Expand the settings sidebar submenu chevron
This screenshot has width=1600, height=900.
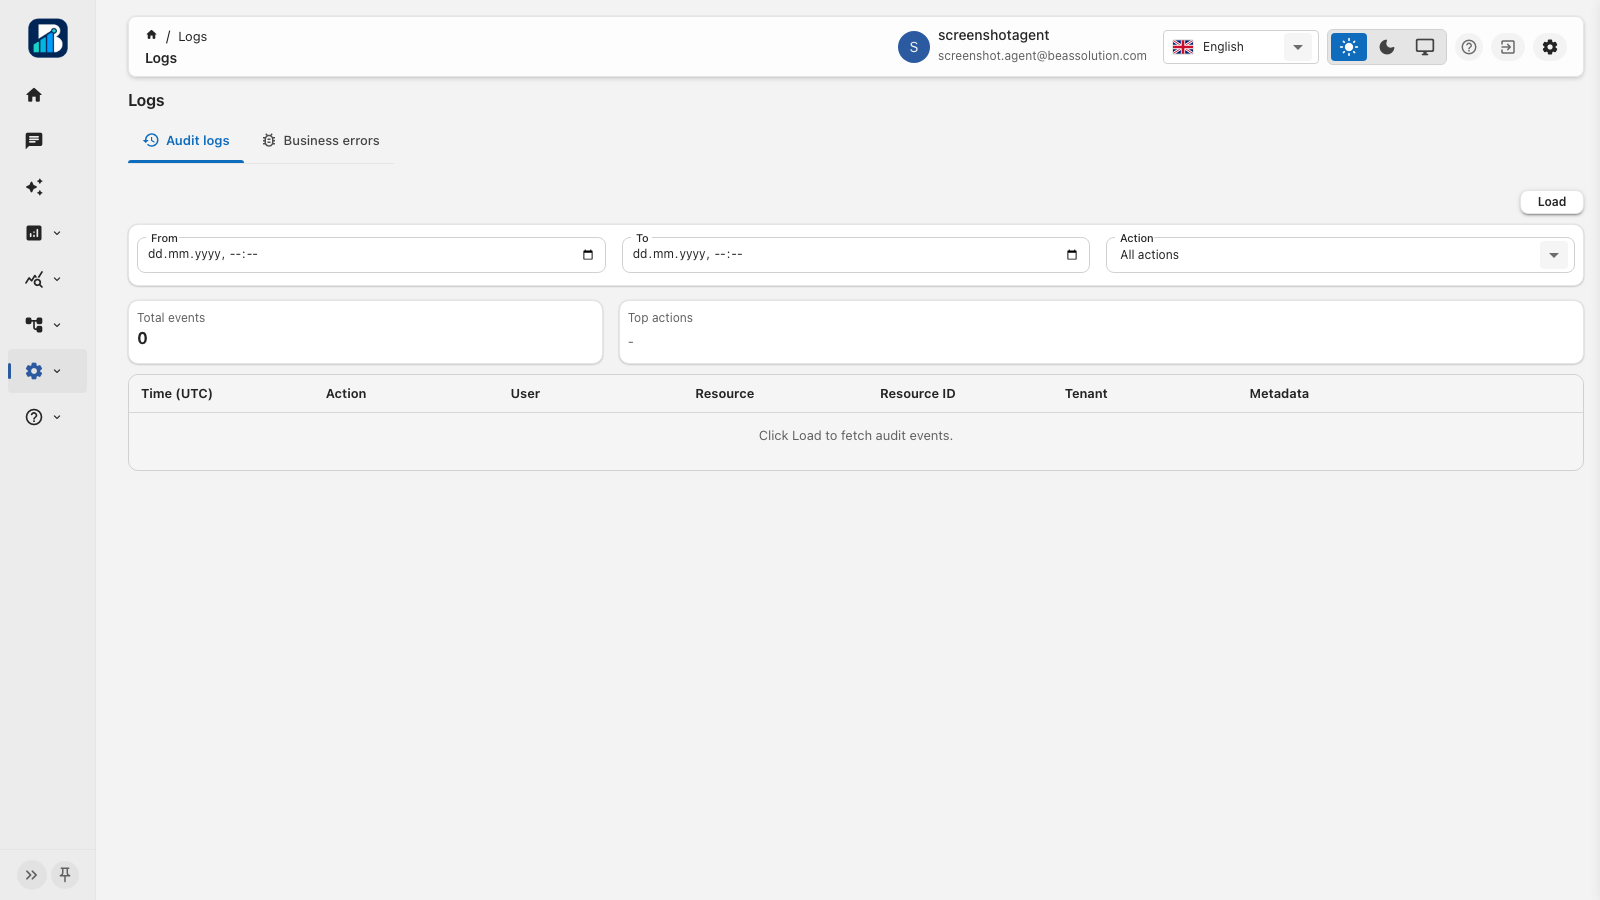[57, 371]
